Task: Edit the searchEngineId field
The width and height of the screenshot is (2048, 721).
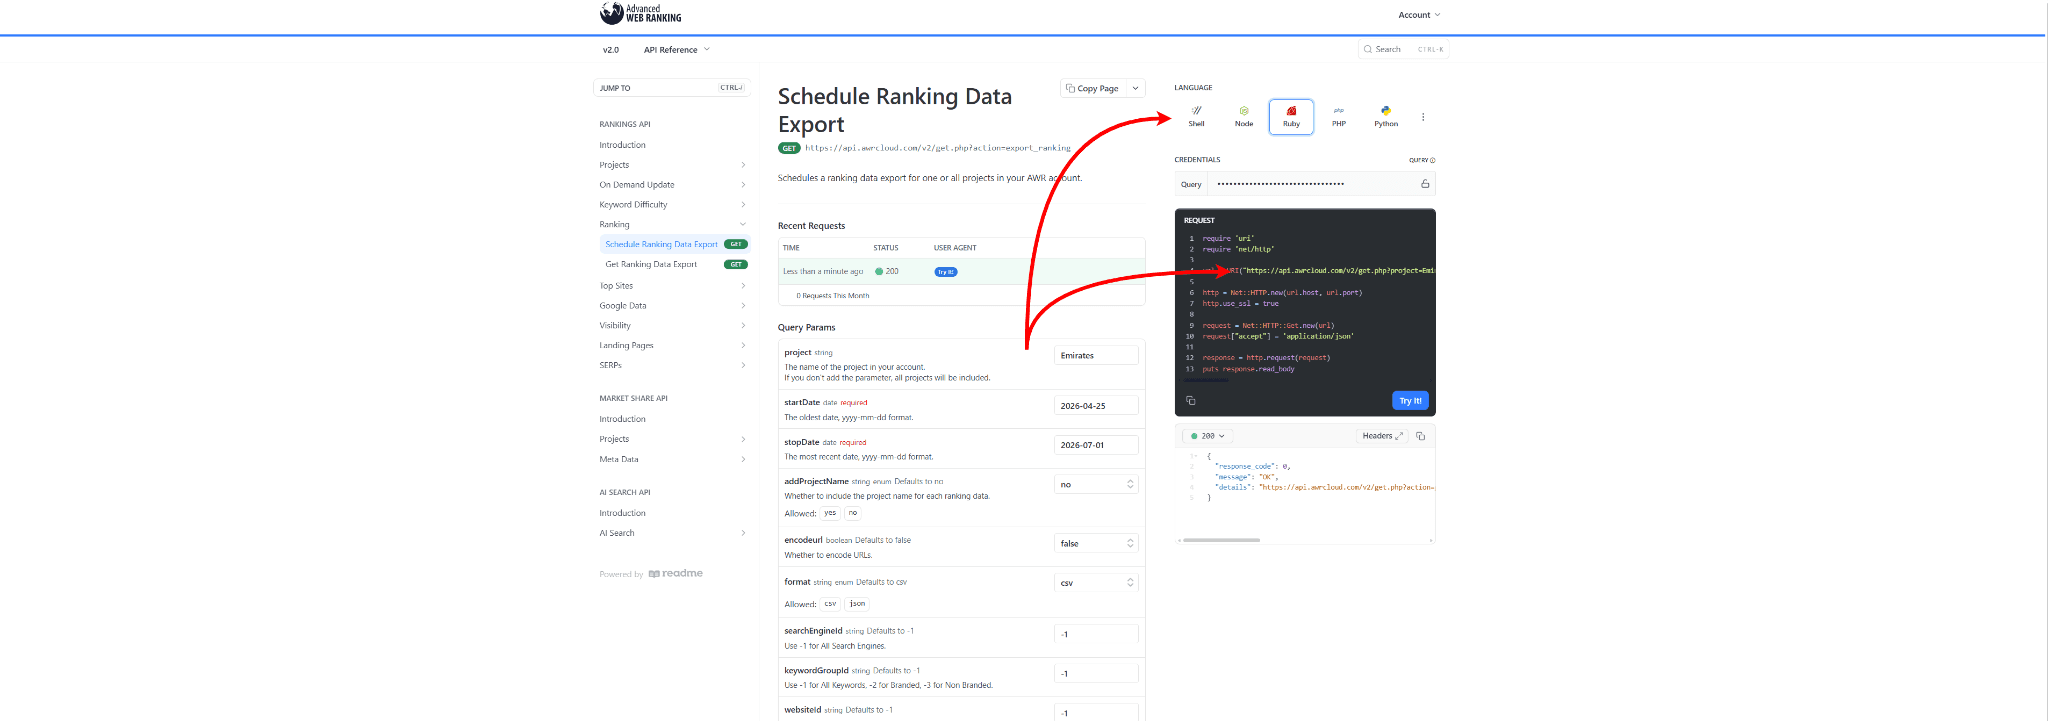Action: (x=1096, y=634)
